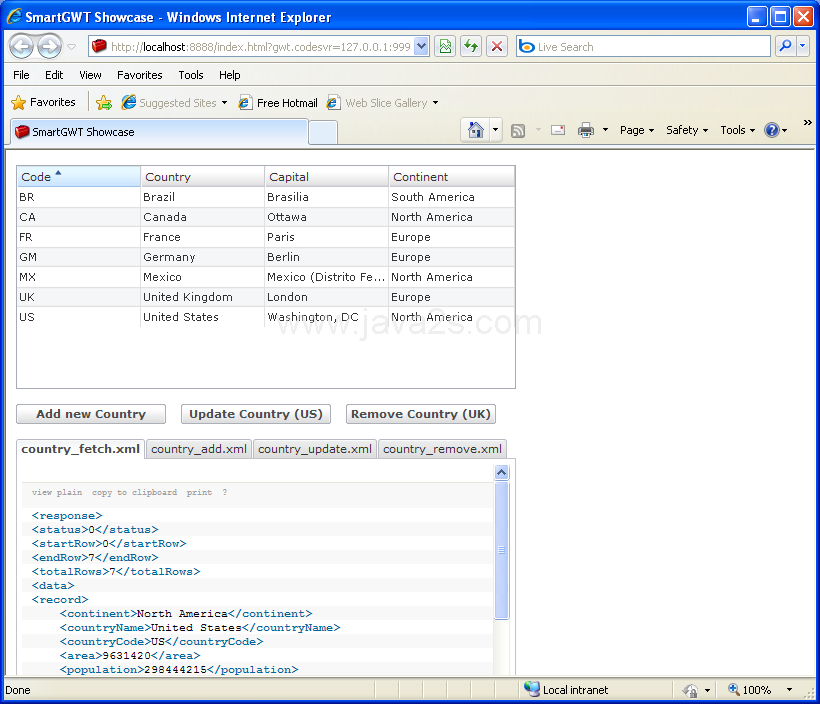Switch to the country_fetch.xml tab
The width and height of the screenshot is (820, 704).
click(x=81, y=449)
